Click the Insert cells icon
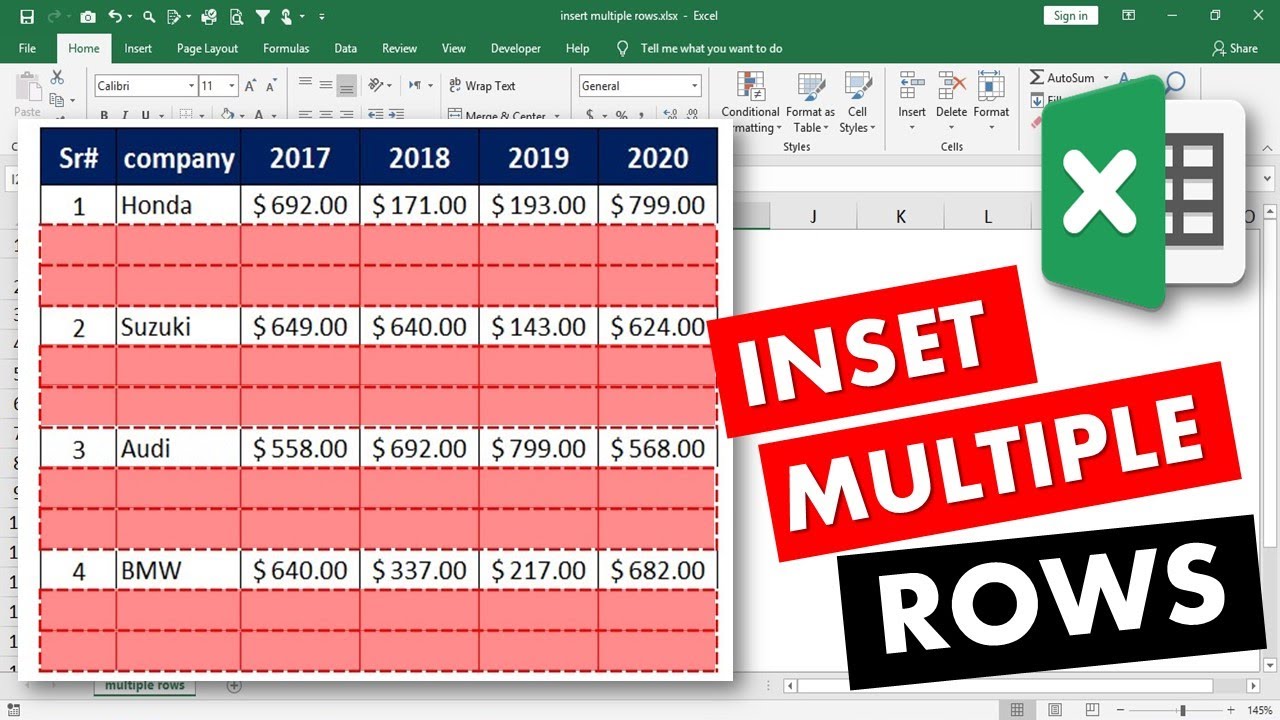The width and height of the screenshot is (1280, 720). (x=911, y=86)
